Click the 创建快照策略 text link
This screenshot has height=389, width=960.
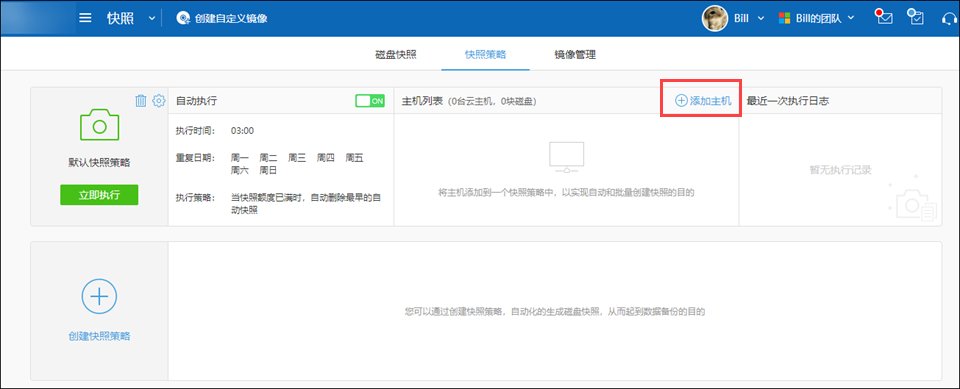tap(99, 336)
